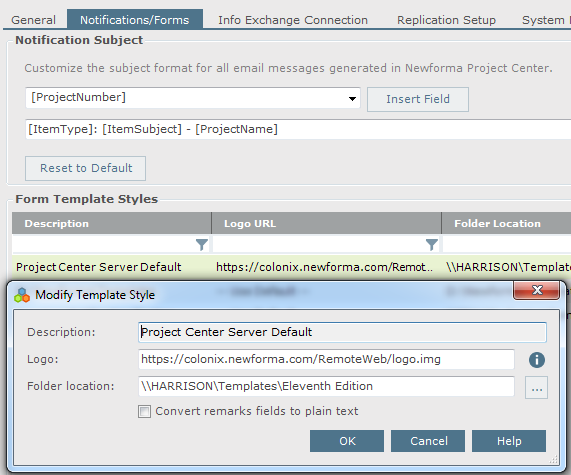Click the browse (...) button for folder location
The width and height of the screenshot is (571, 475).
(536, 388)
